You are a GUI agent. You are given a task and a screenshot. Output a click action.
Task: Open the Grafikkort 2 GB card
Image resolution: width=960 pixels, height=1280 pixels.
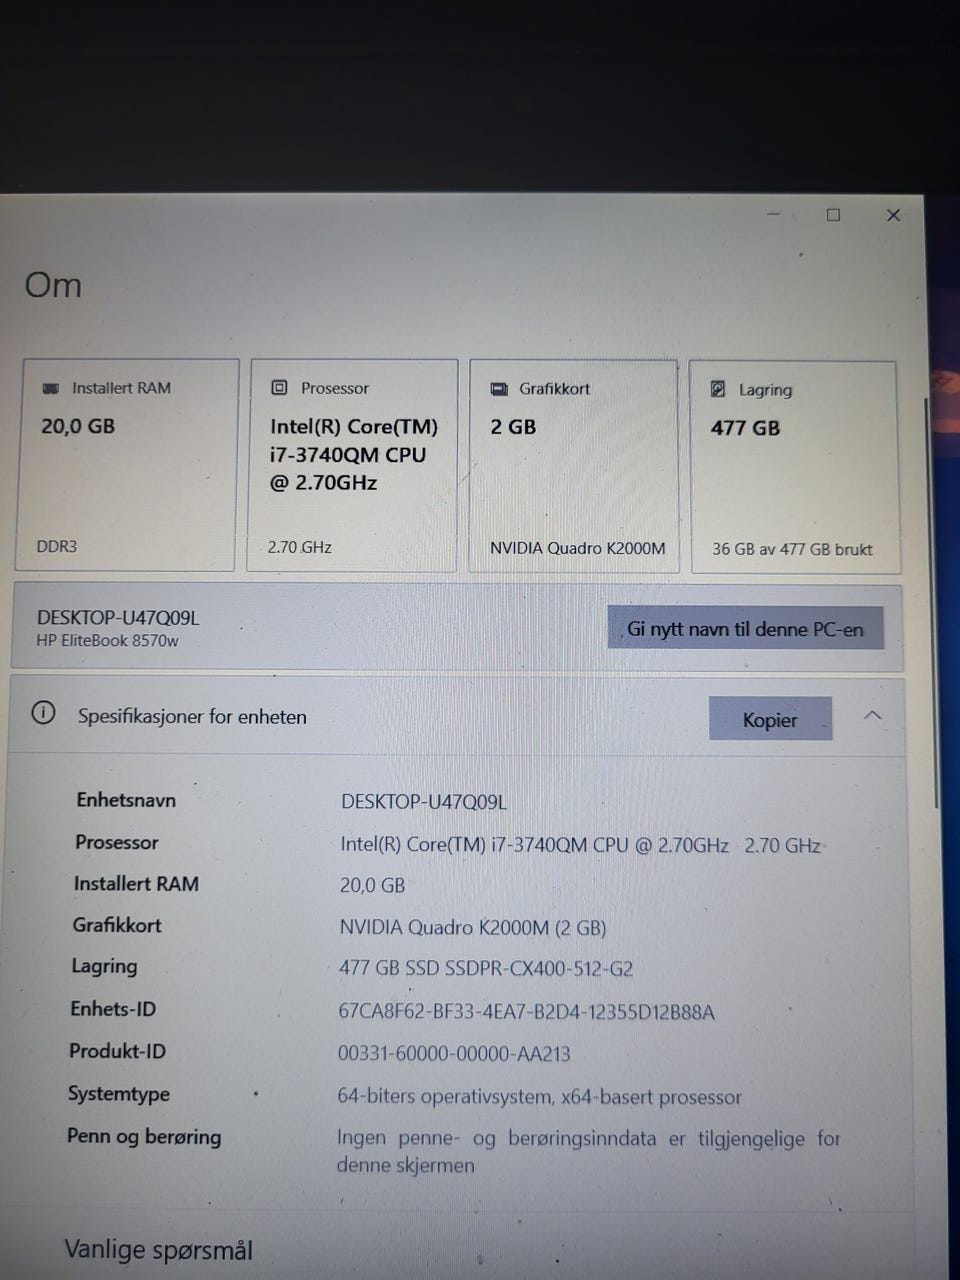click(573, 466)
